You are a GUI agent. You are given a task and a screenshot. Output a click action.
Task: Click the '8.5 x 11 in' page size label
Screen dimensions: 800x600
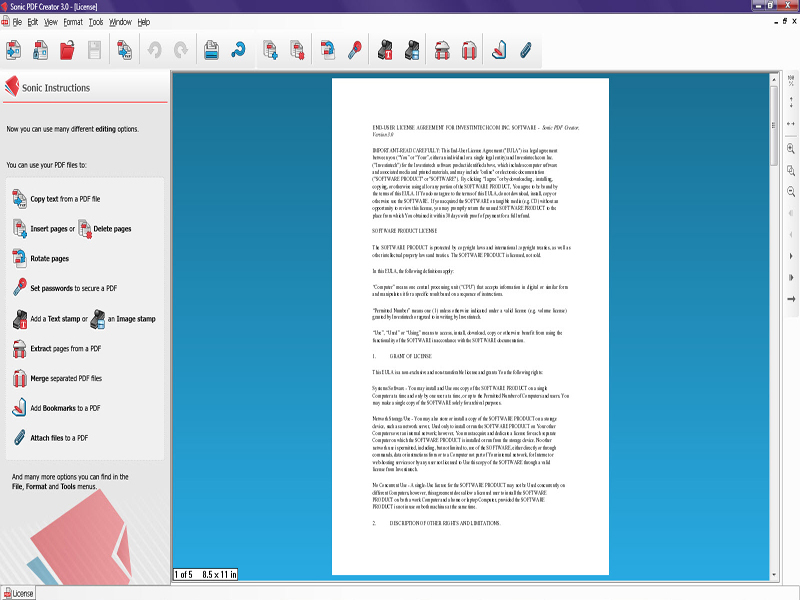(x=219, y=574)
